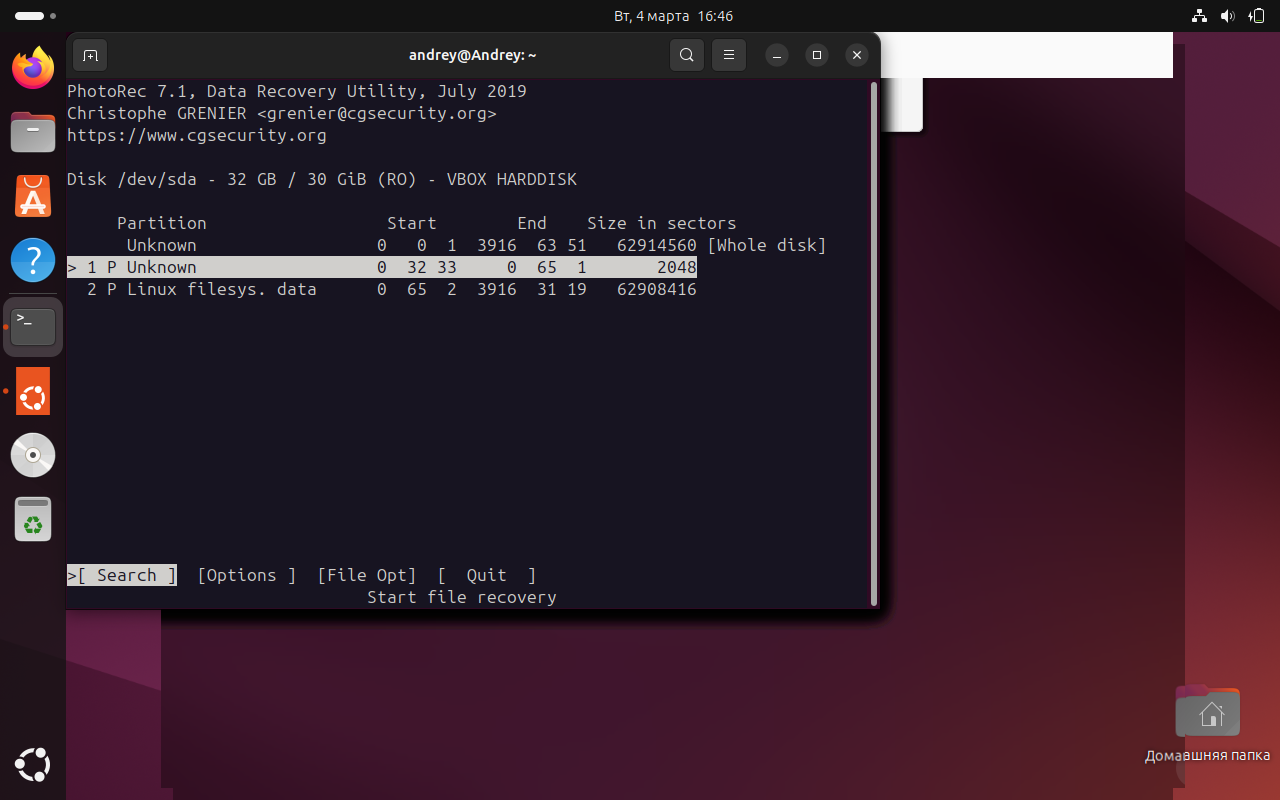This screenshot has height=800, width=1280.
Task: Open the optical disc dock icon
Action: pyautogui.click(x=33, y=455)
